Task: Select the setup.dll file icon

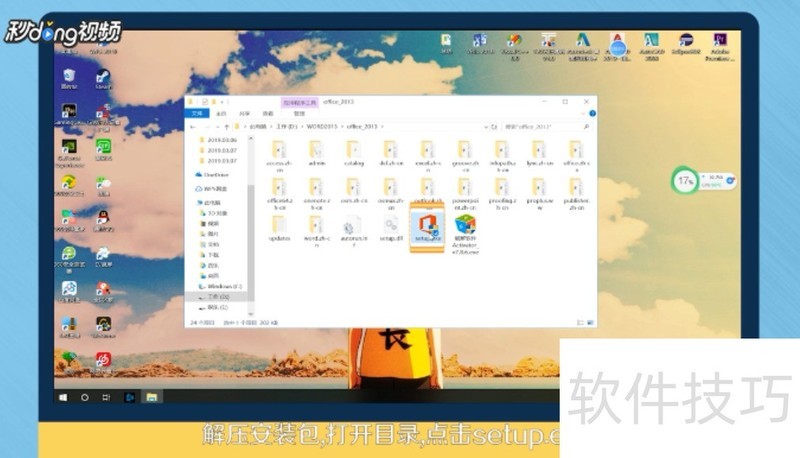Action: coord(391,228)
